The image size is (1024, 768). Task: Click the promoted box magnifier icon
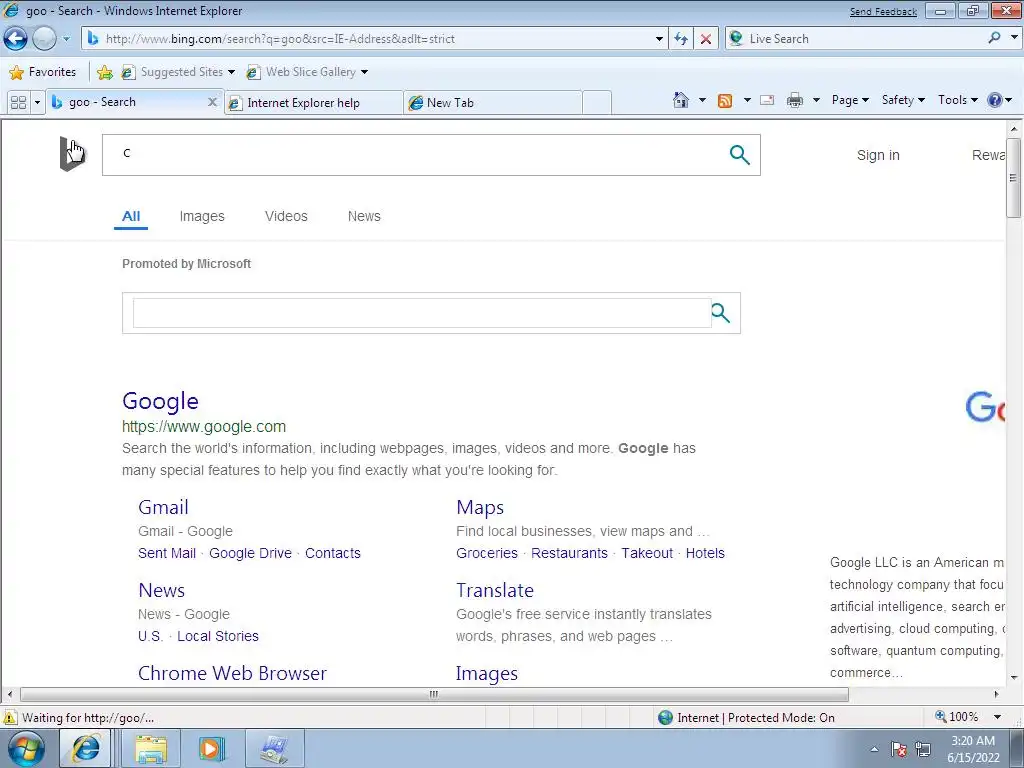tap(720, 313)
